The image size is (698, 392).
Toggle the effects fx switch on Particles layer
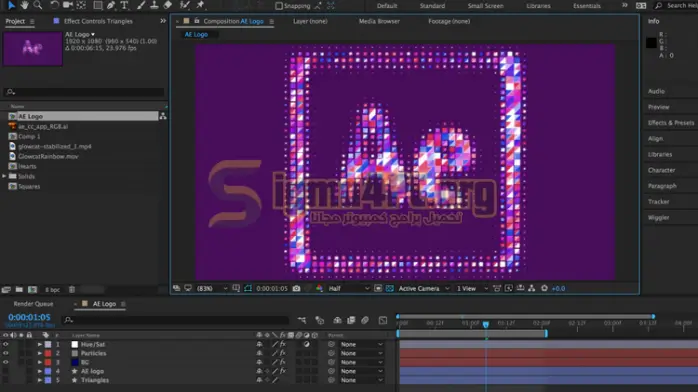[283, 353]
